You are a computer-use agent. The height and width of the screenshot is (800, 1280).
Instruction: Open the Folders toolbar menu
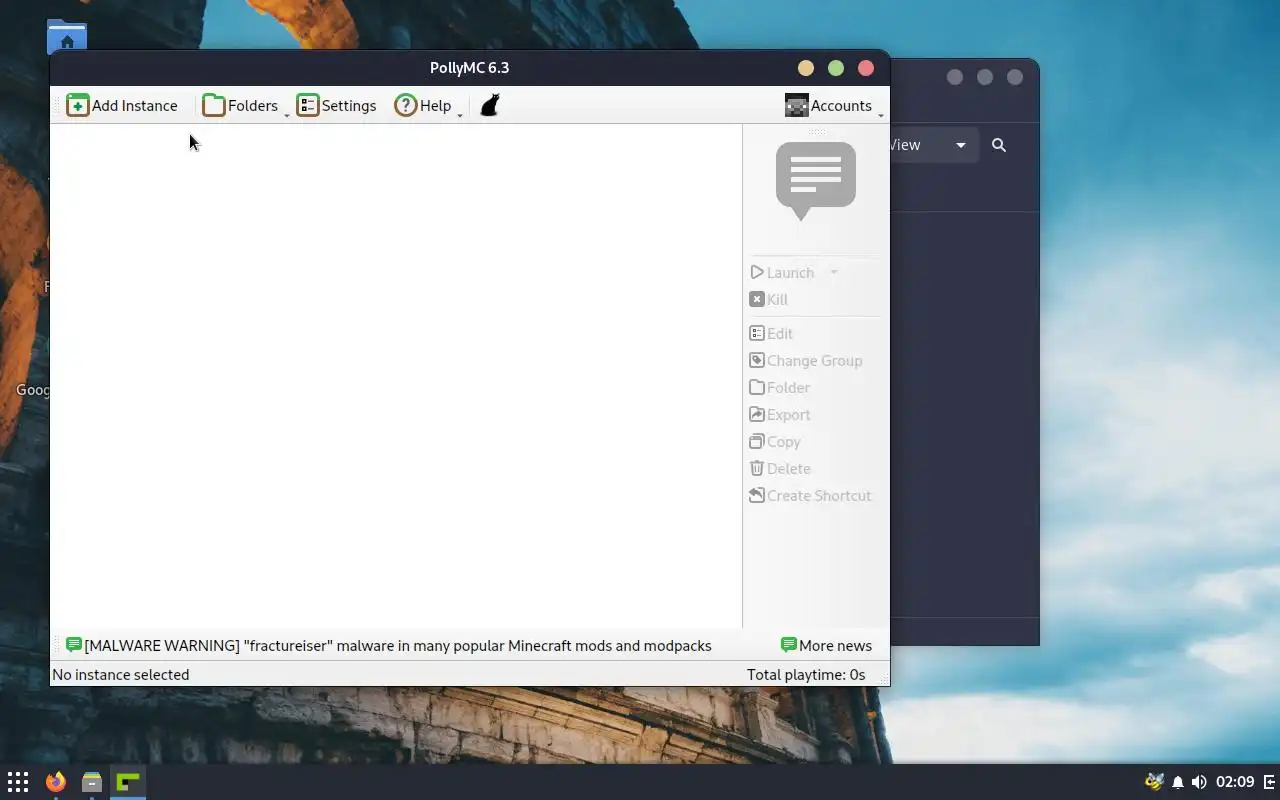click(x=240, y=105)
